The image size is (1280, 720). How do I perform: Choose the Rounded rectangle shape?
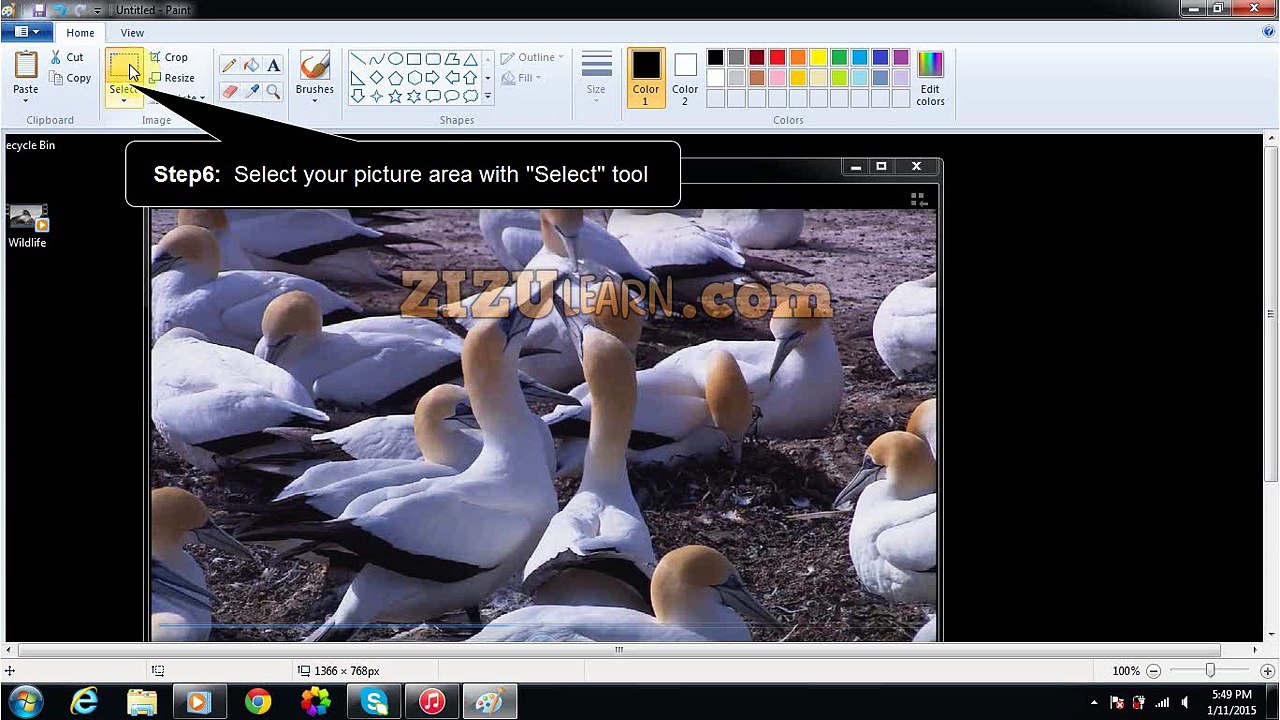[433, 59]
